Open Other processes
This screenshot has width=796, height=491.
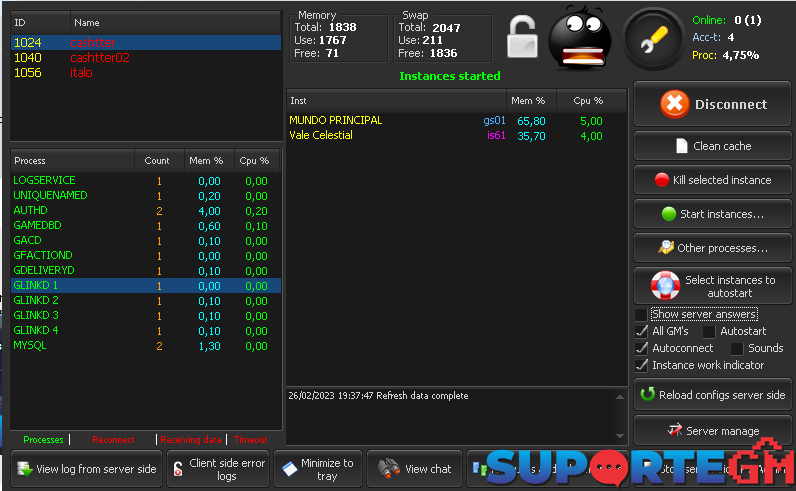click(712, 248)
